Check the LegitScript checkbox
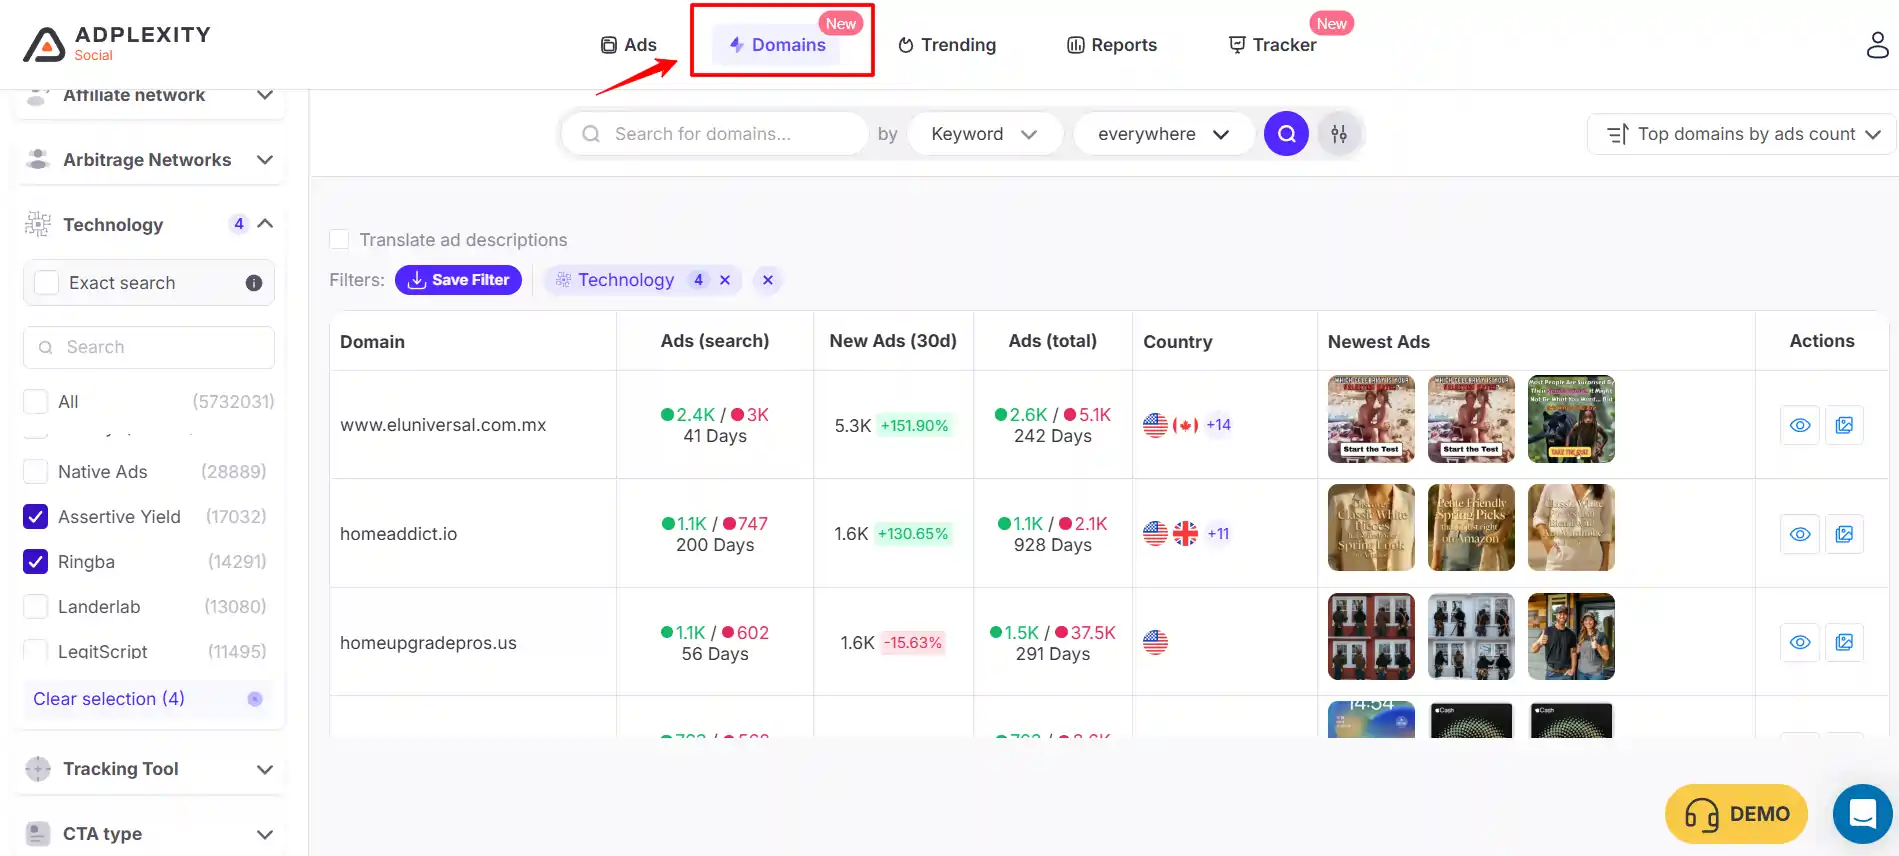 [x=35, y=650]
